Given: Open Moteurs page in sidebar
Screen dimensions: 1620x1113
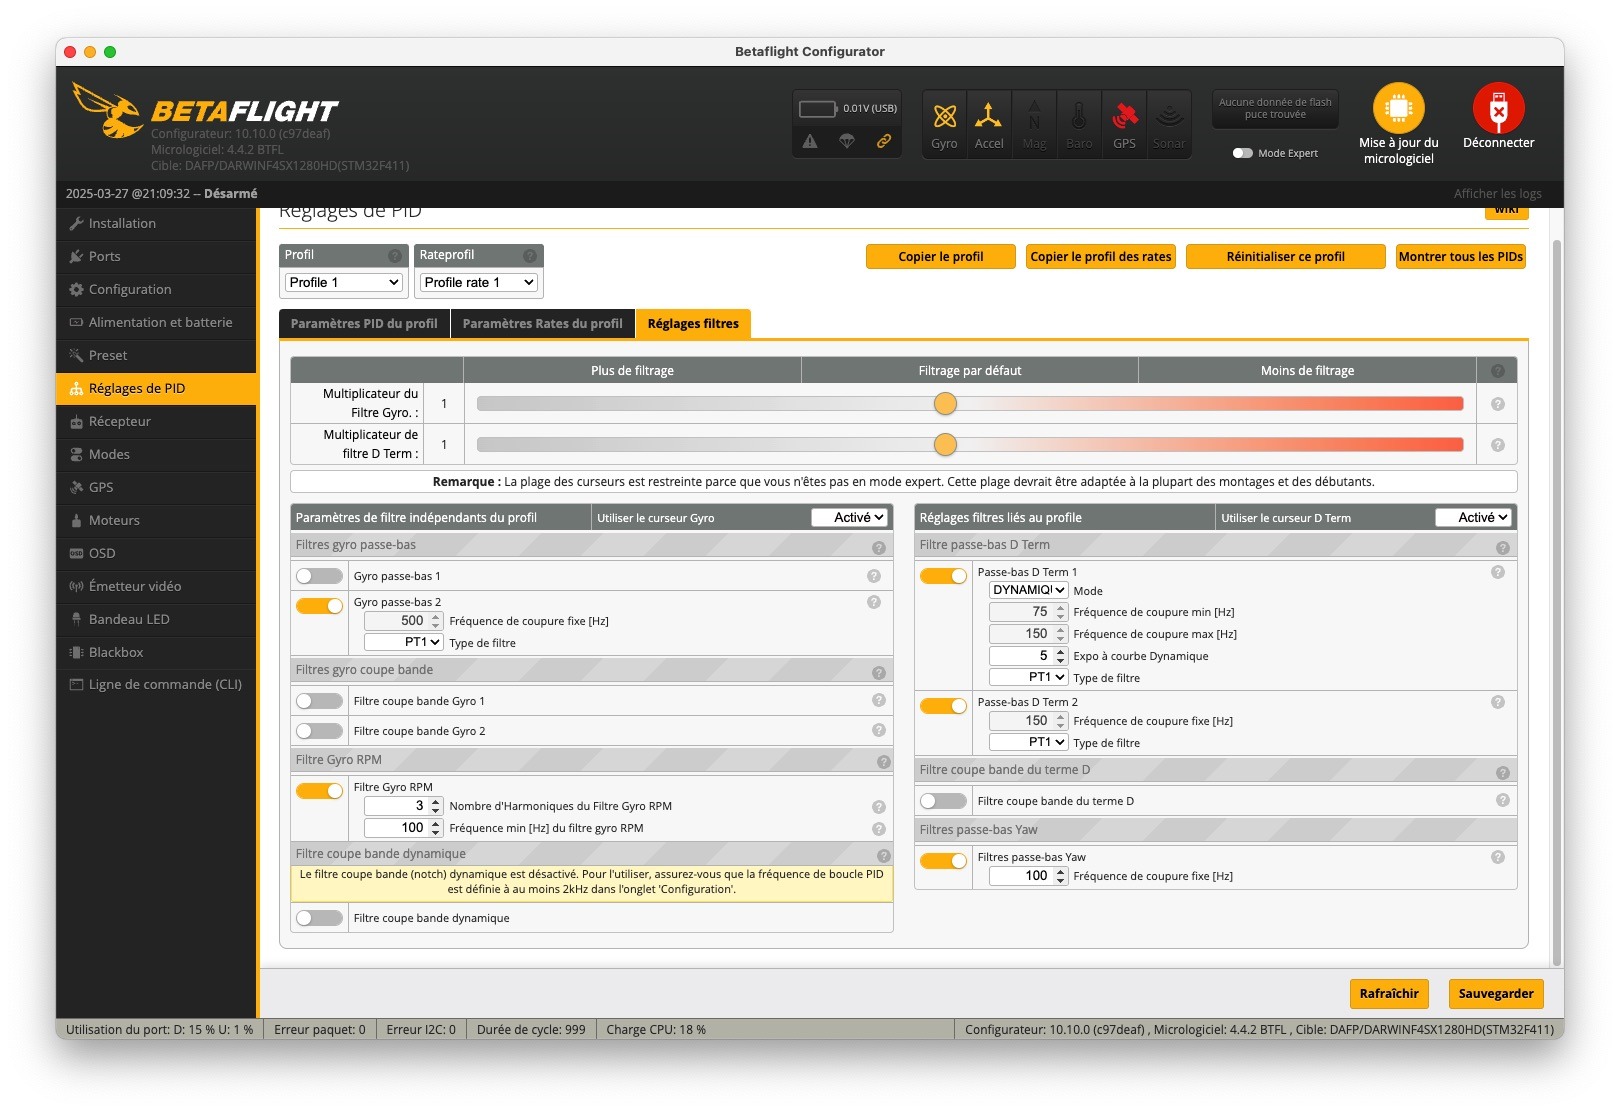Looking at the screenshot, I should tap(157, 520).
